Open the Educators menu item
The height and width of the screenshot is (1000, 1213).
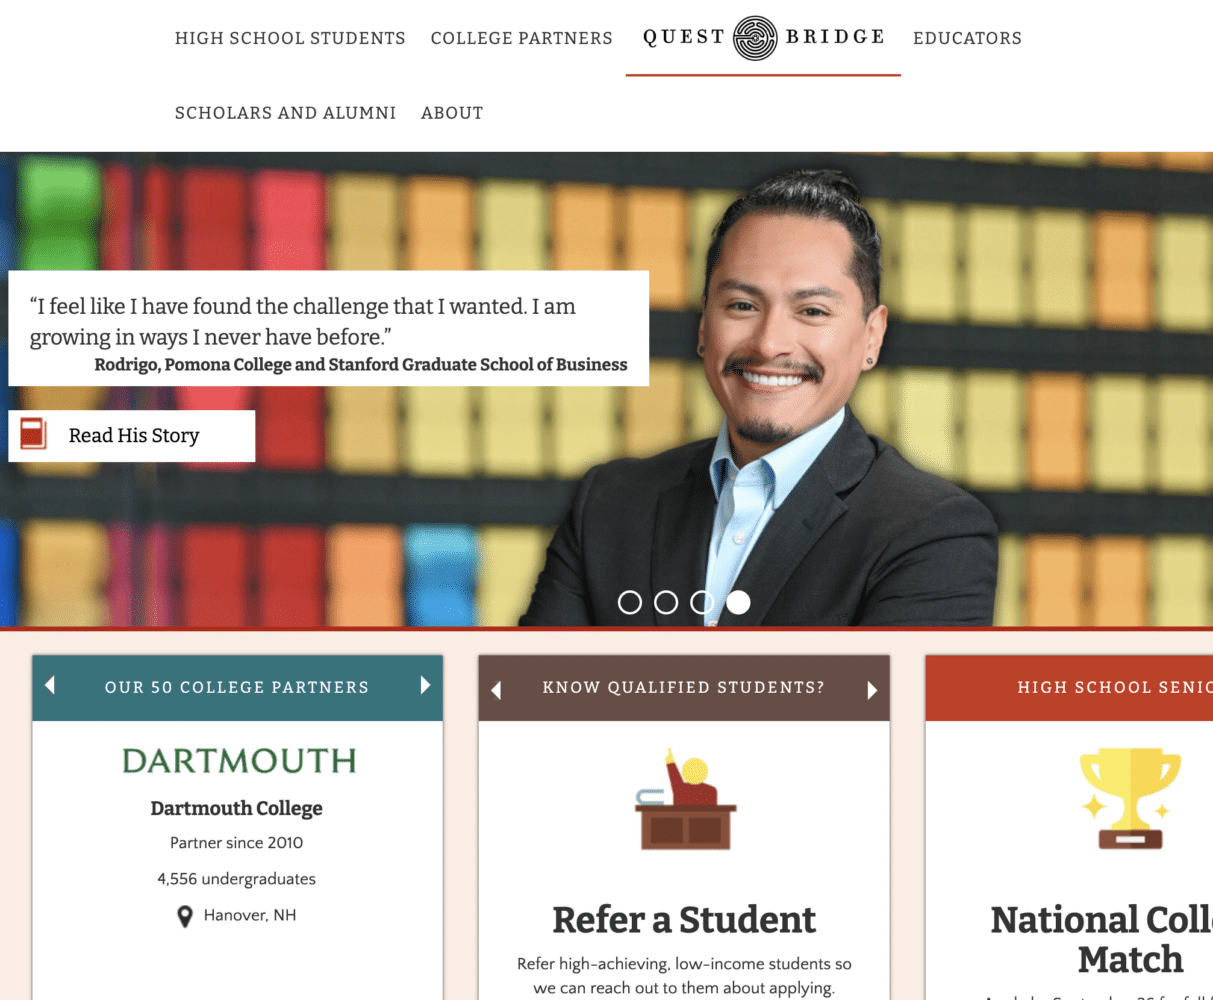click(x=967, y=38)
